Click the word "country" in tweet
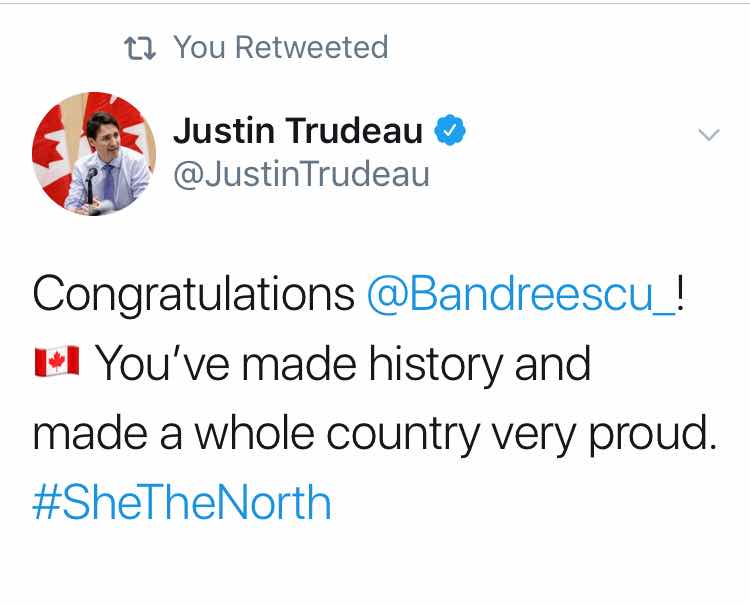The image size is (750, 606). [x=403, y=434]
